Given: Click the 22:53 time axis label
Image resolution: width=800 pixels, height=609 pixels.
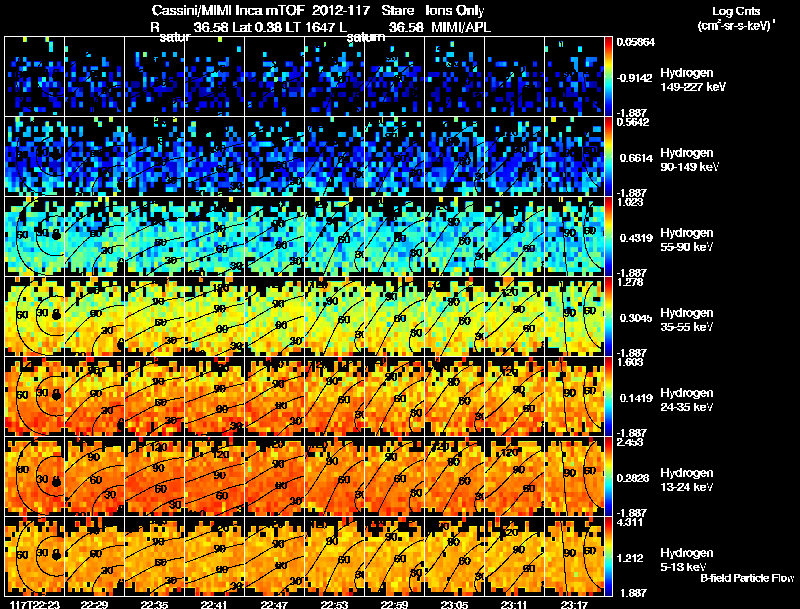Looking at the screenshot, I should (x=334, y=604).
